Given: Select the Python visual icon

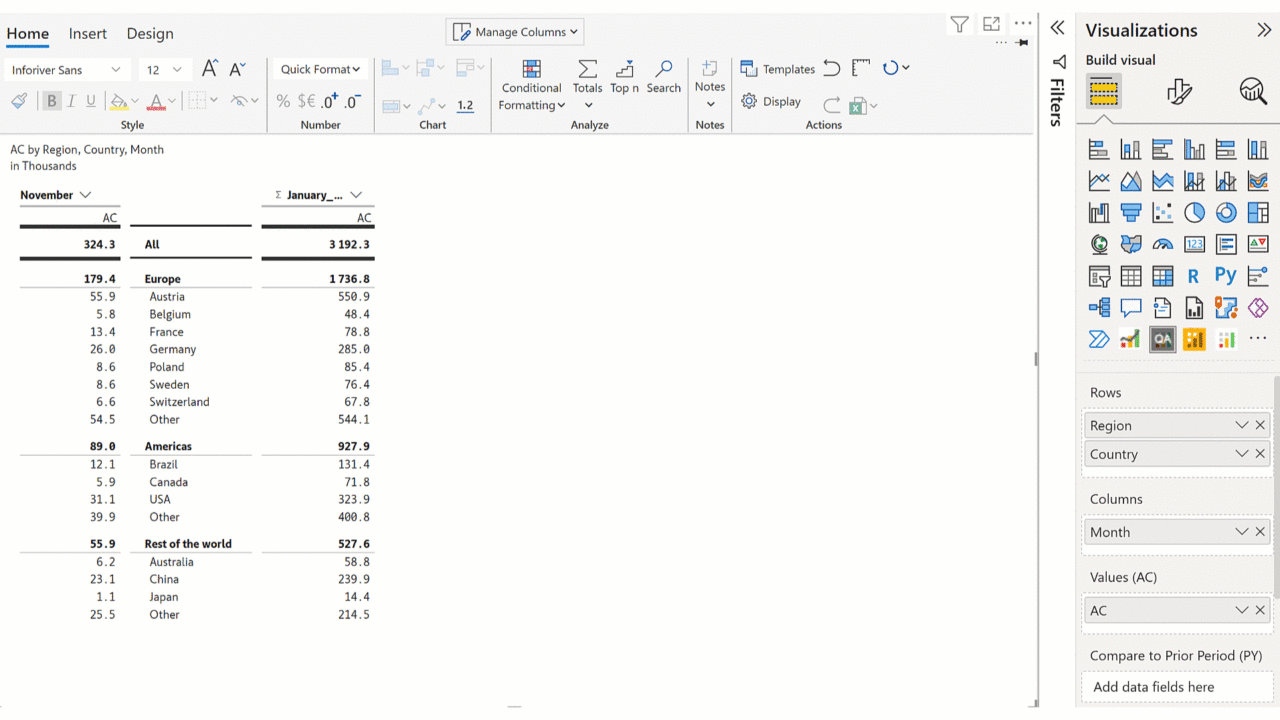Looking at the screenshot, I should 1226,275.
